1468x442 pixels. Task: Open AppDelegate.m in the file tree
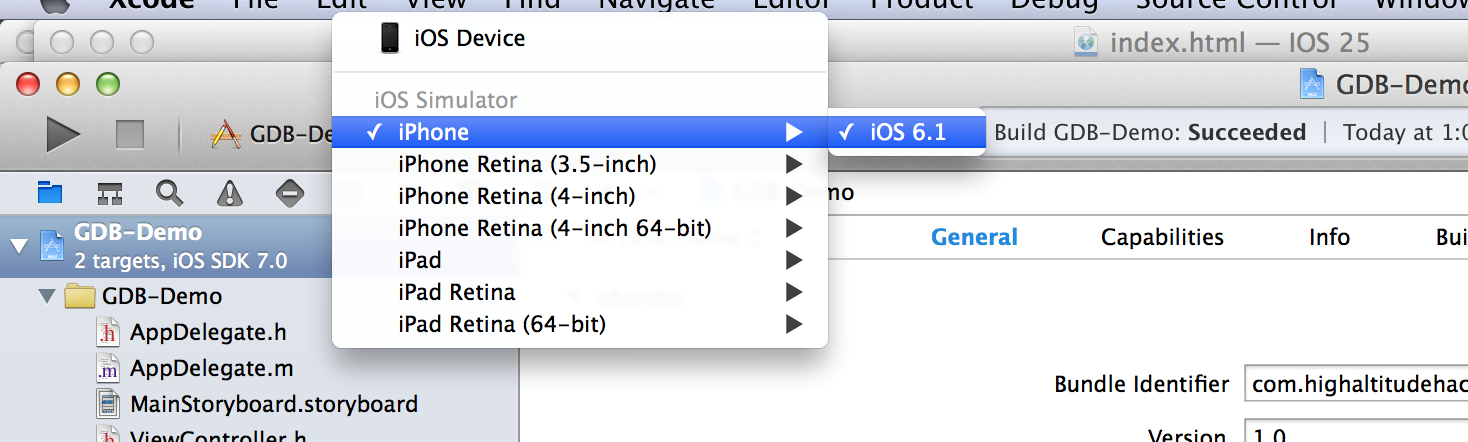(211, 368)
